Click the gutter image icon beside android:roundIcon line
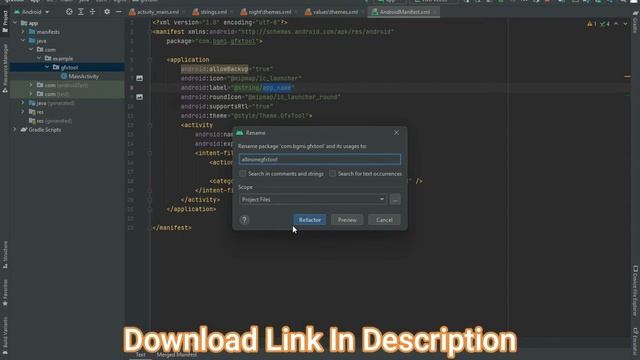The height and width of the screenshot is (360, 640). click(x=140, y=97)
